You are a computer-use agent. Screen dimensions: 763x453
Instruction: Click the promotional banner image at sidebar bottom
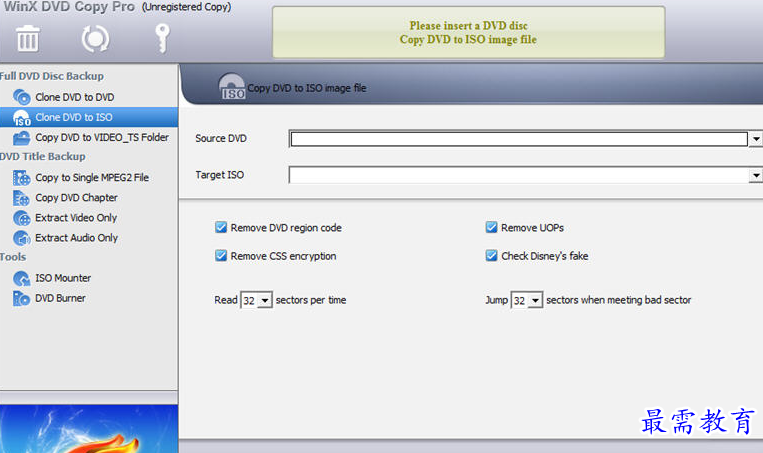click(89, 429)
